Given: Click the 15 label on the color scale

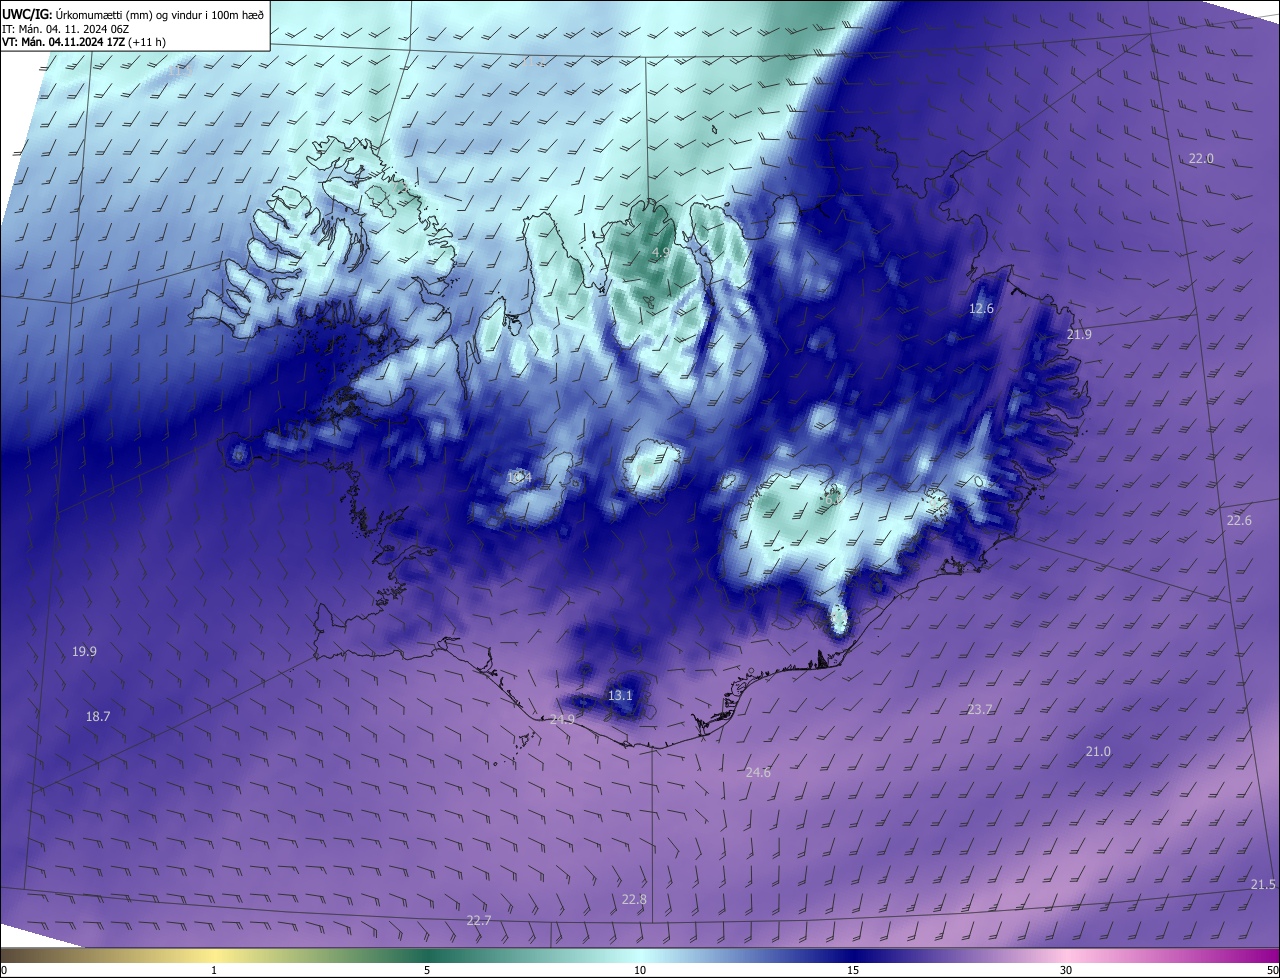Looking at the screenshot, I should [853, 970].
